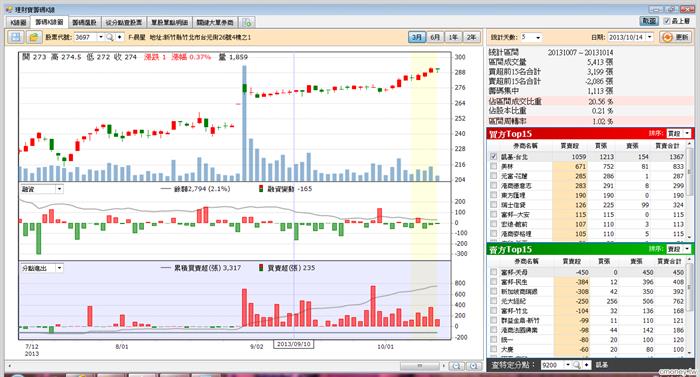Viewport: 700px width, 377px height.
Task: Open the stock code 3697 dropdown
Action: 100,37
